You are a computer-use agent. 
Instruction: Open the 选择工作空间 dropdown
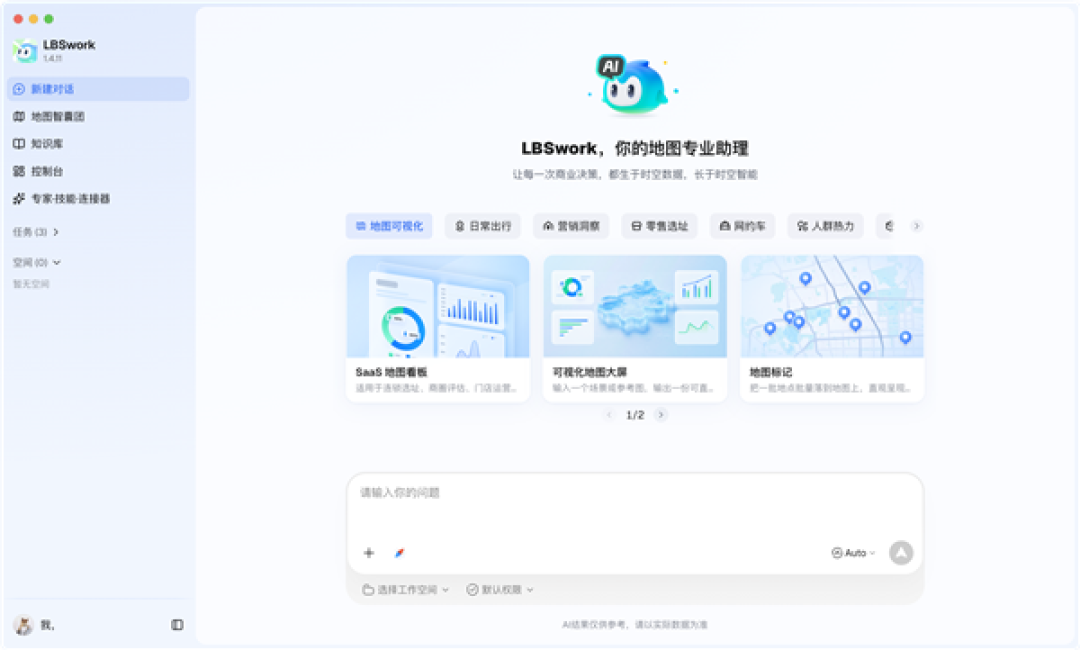406,590
